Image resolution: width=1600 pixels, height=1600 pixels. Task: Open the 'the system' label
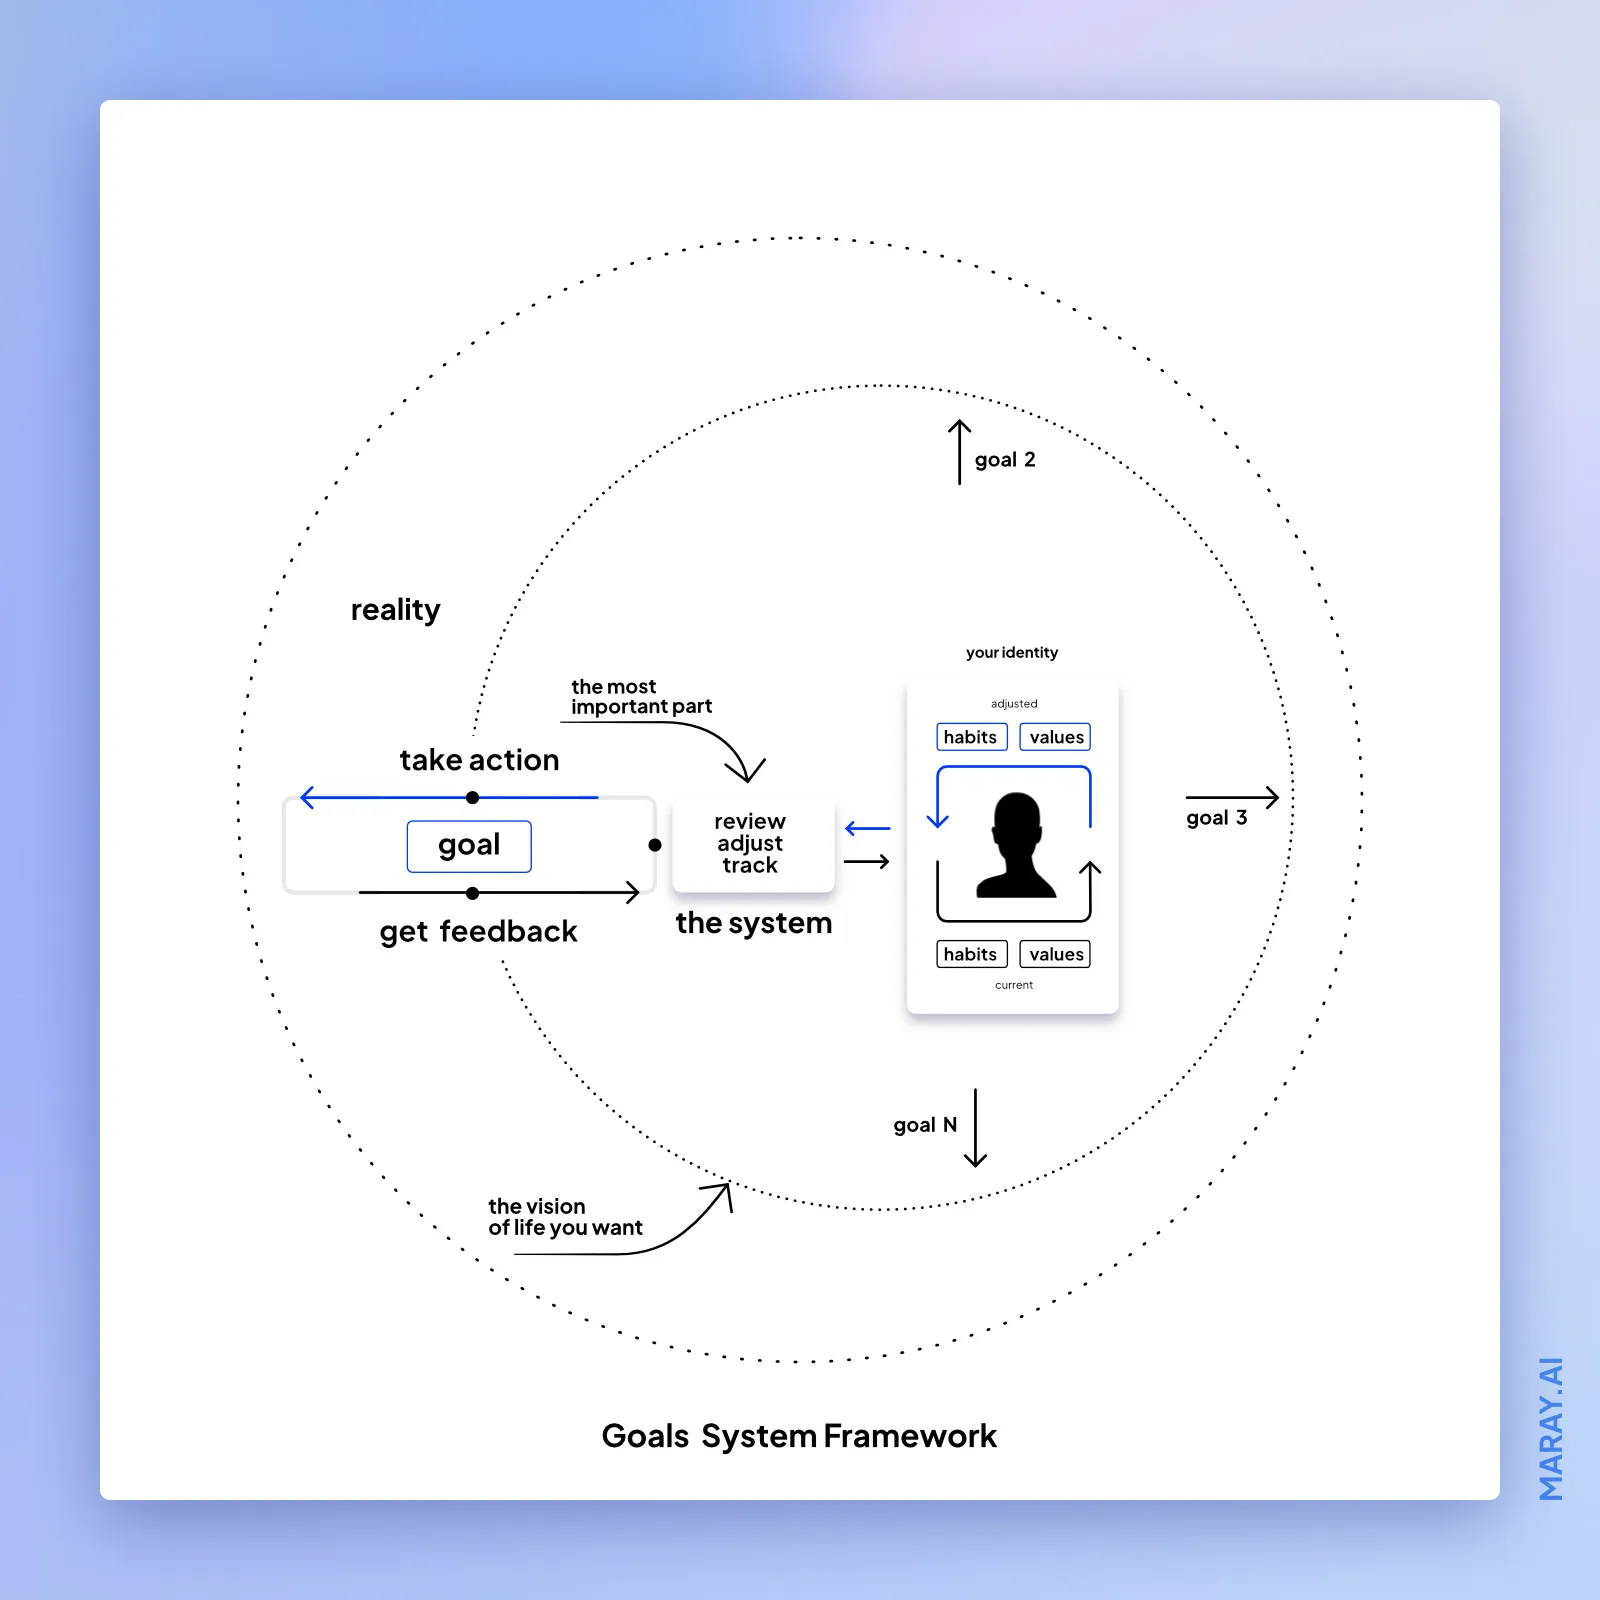pos(754,922)
